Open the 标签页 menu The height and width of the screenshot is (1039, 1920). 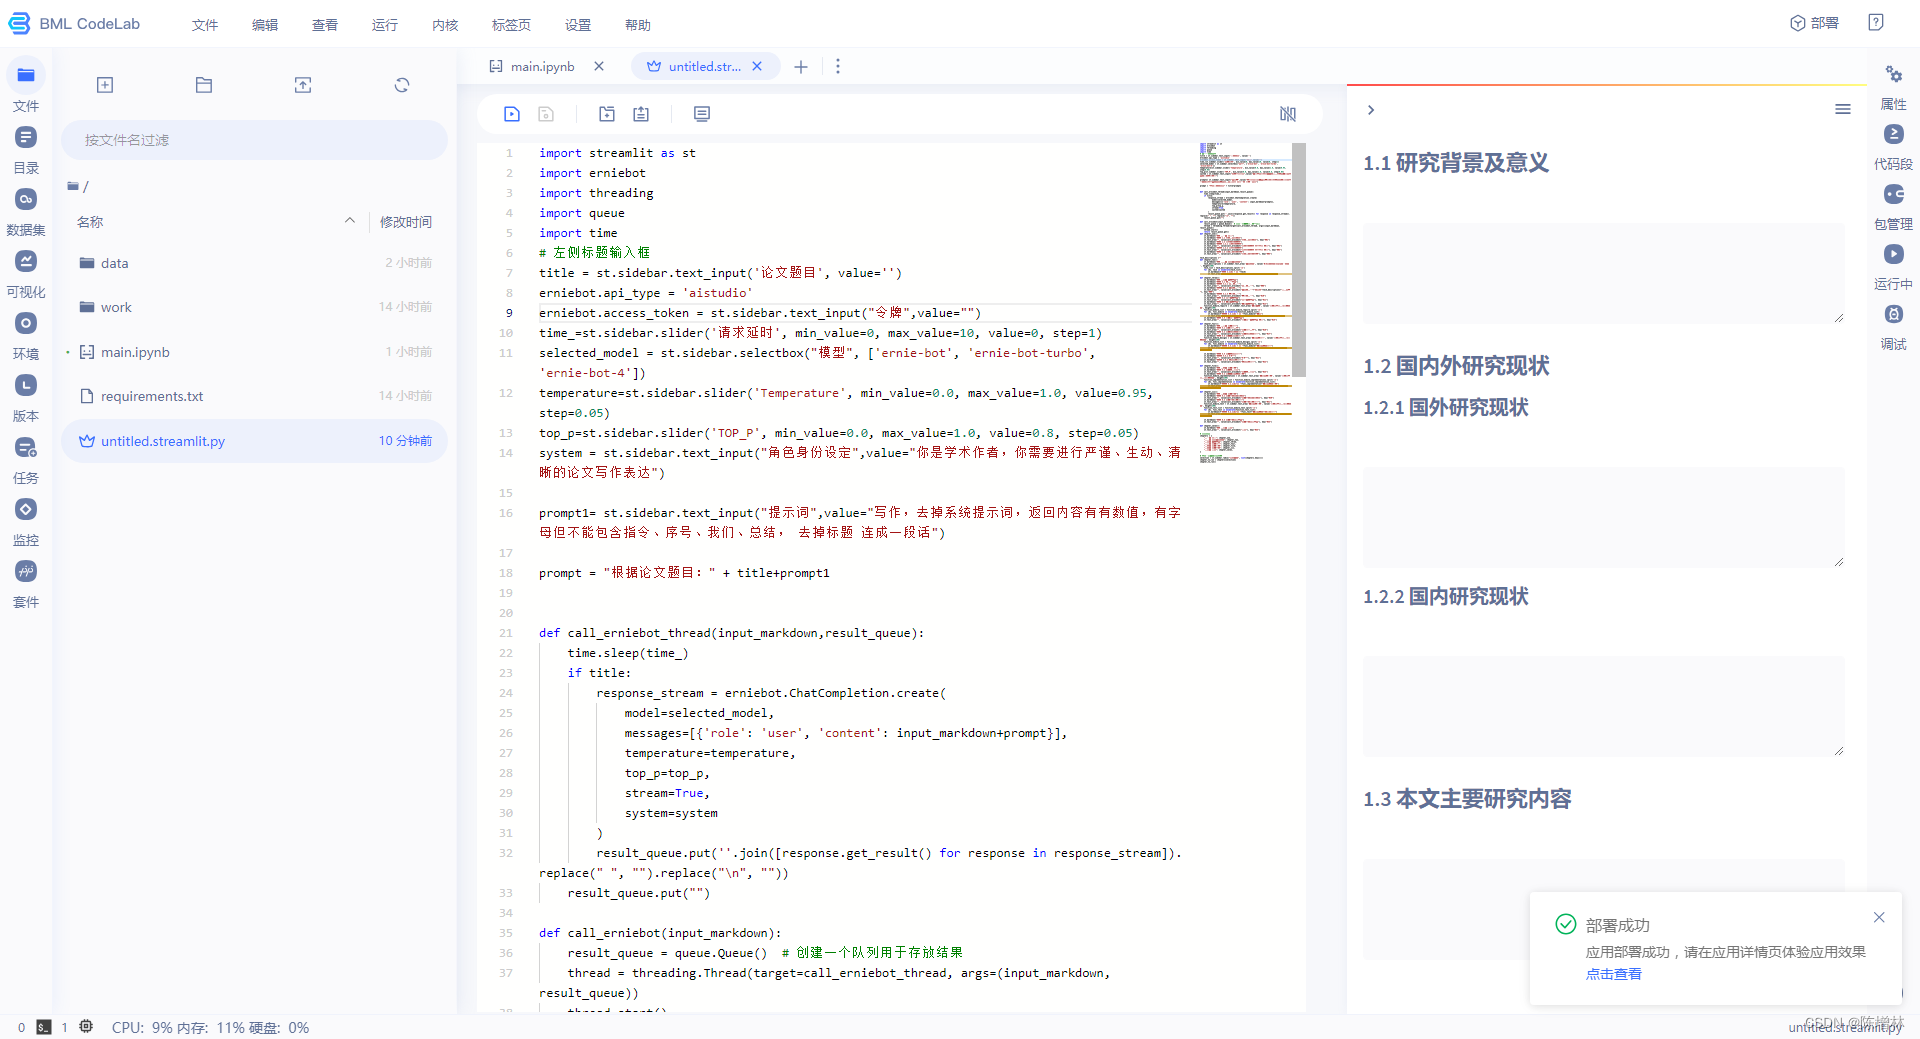511,25
